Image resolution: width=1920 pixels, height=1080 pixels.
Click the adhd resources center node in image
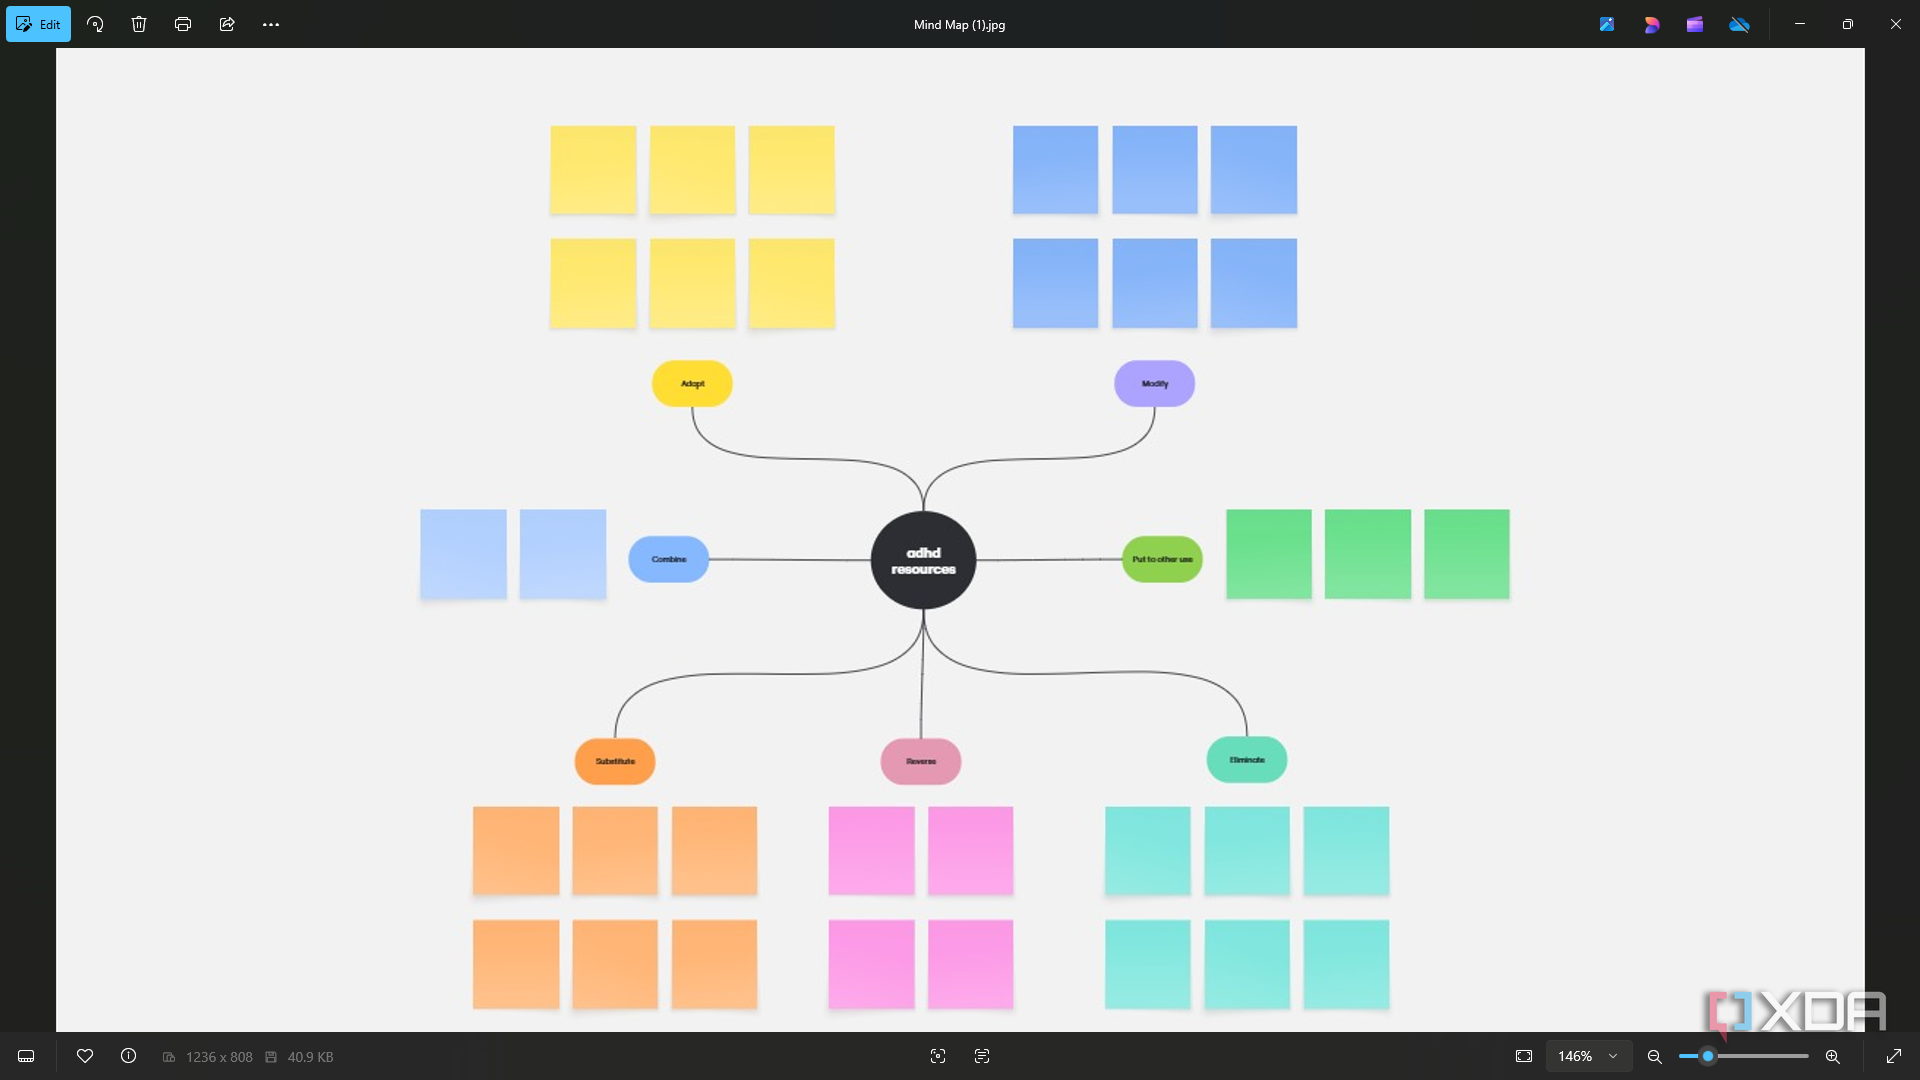pos(923,560)
